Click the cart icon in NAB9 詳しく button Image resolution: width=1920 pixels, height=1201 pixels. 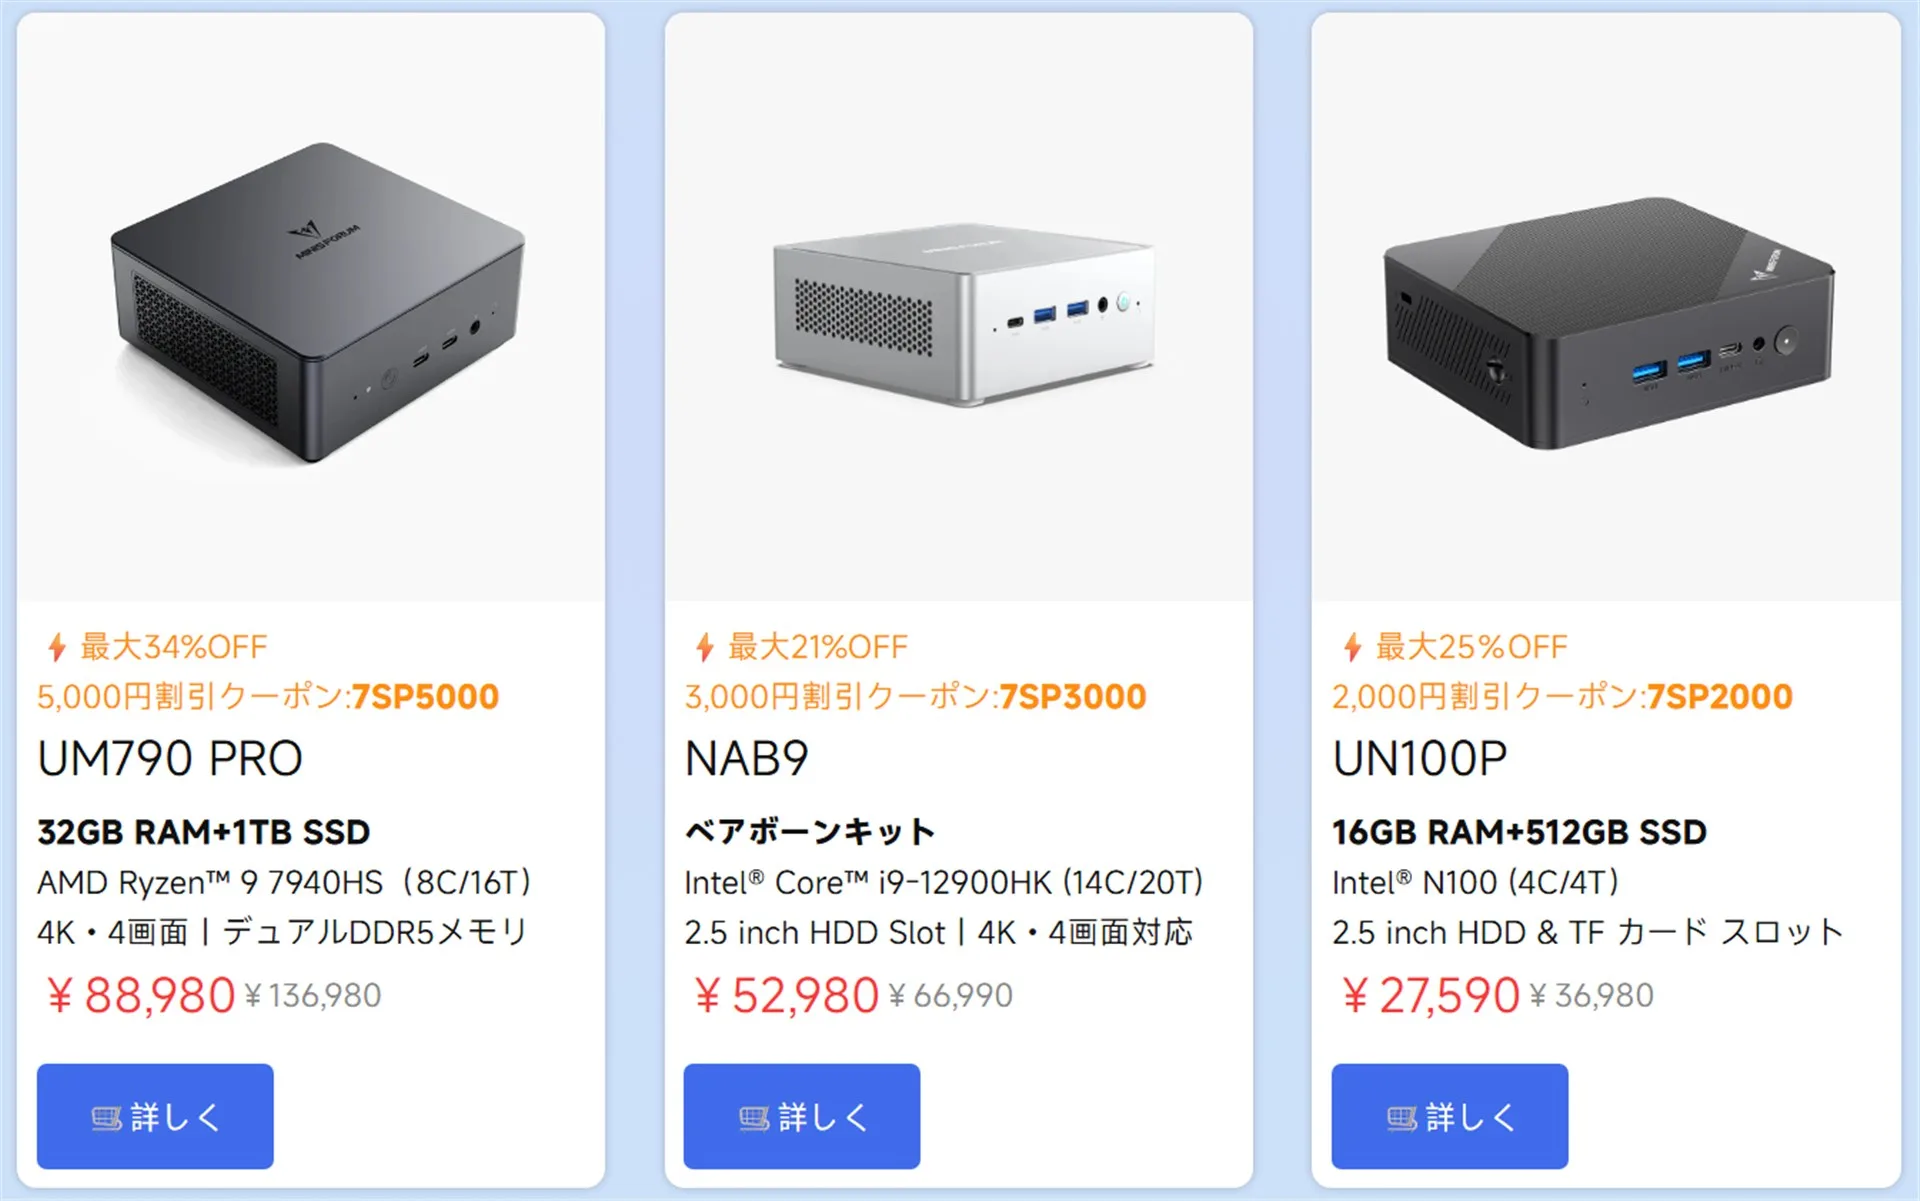pos(754,1118)
